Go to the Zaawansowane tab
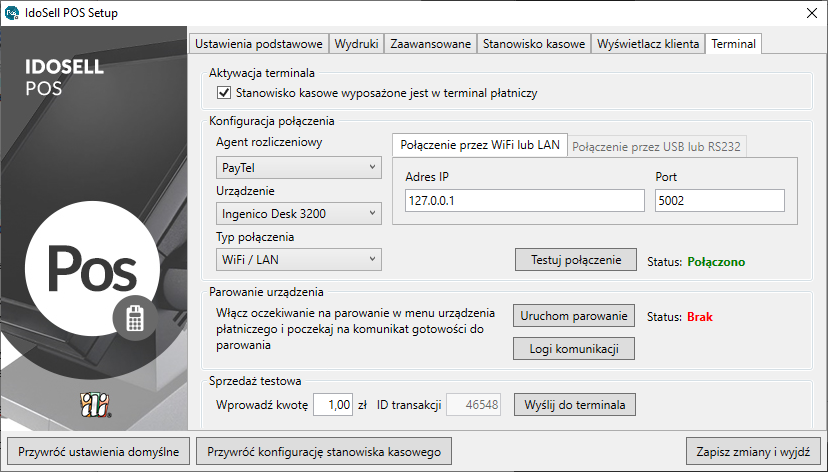The width and height of the screenshot is (828, 472). tap(430, 44)
